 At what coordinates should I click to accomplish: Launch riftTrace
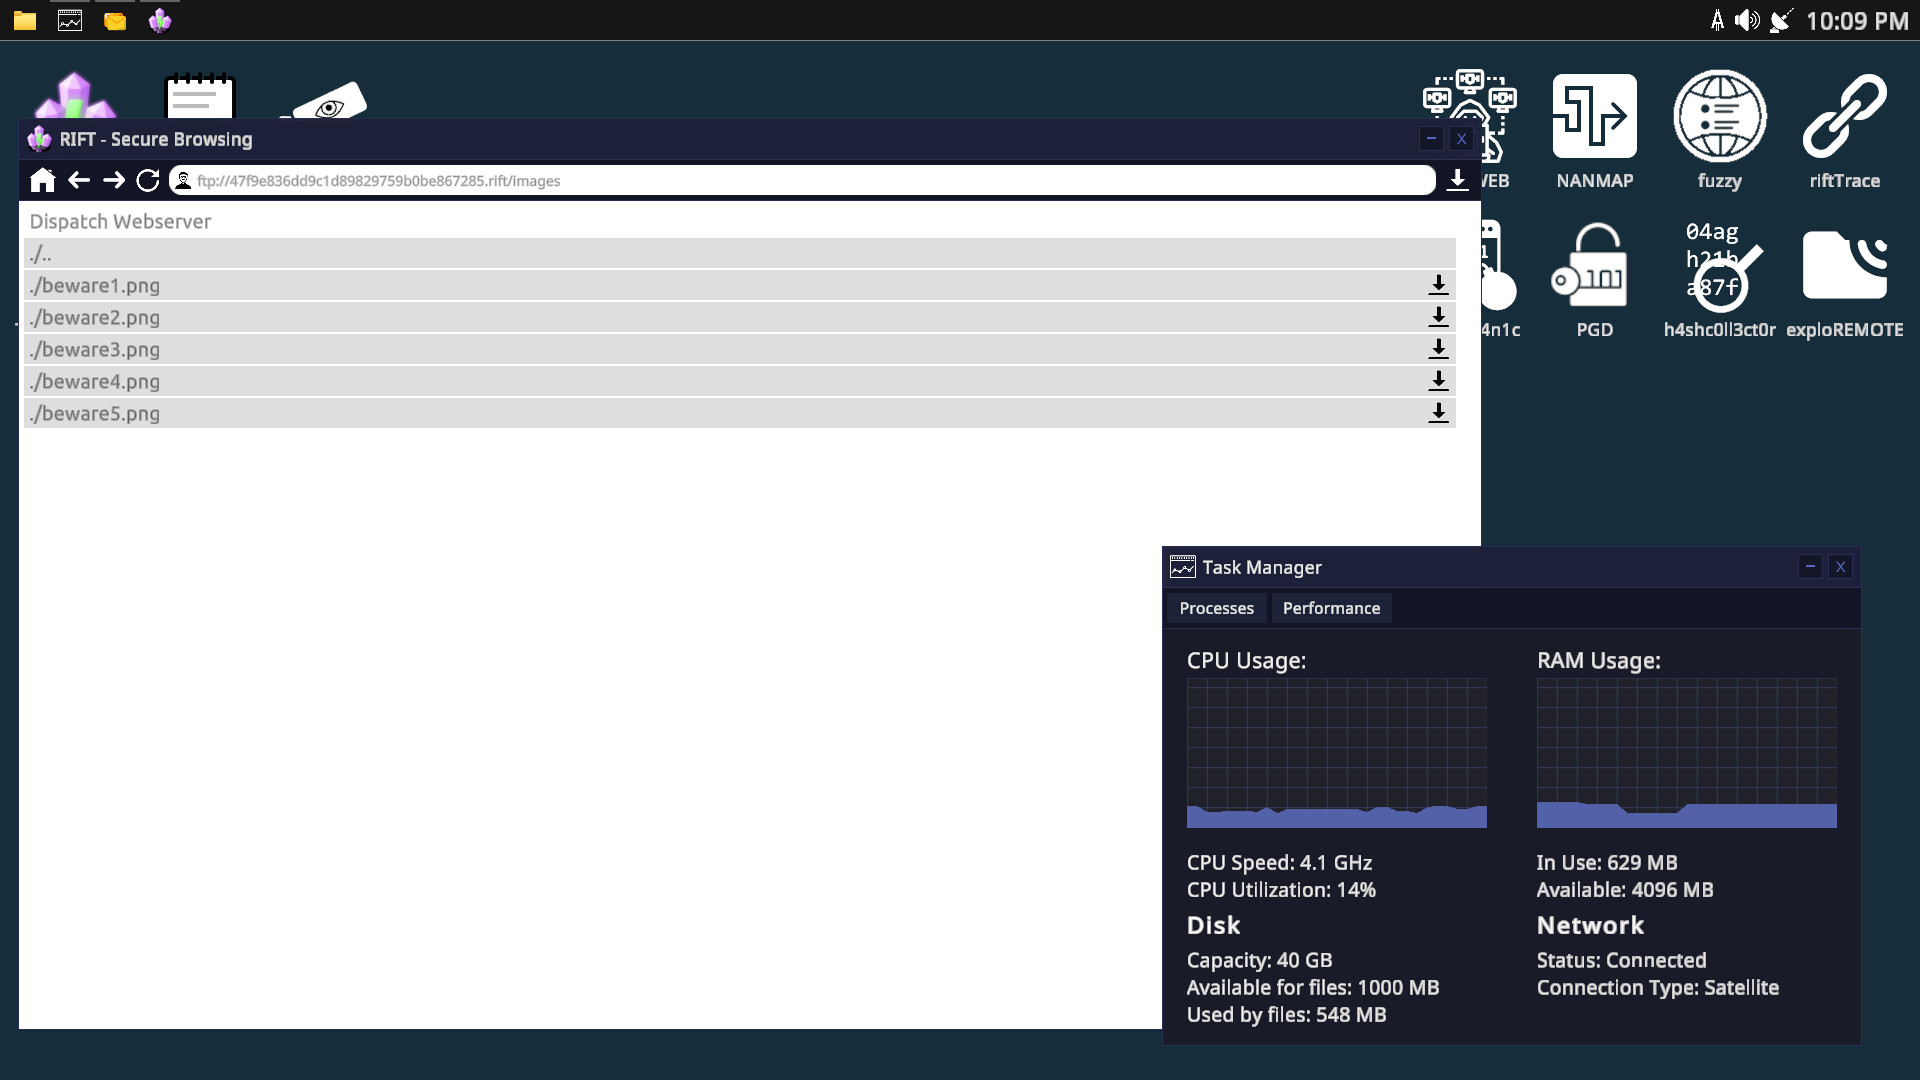pyautogui.click(x=1845, y=113)
